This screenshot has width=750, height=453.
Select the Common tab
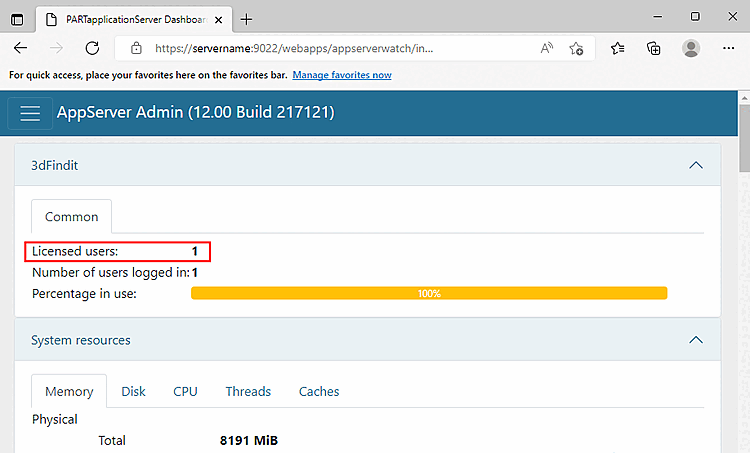tap(71, 217)
